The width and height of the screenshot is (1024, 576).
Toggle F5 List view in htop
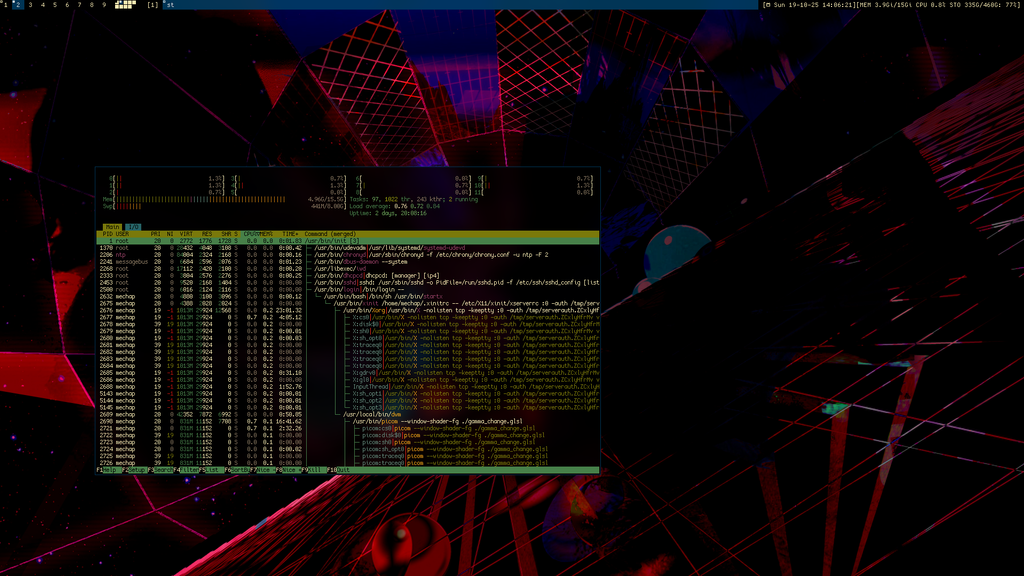tap(214, 469)
